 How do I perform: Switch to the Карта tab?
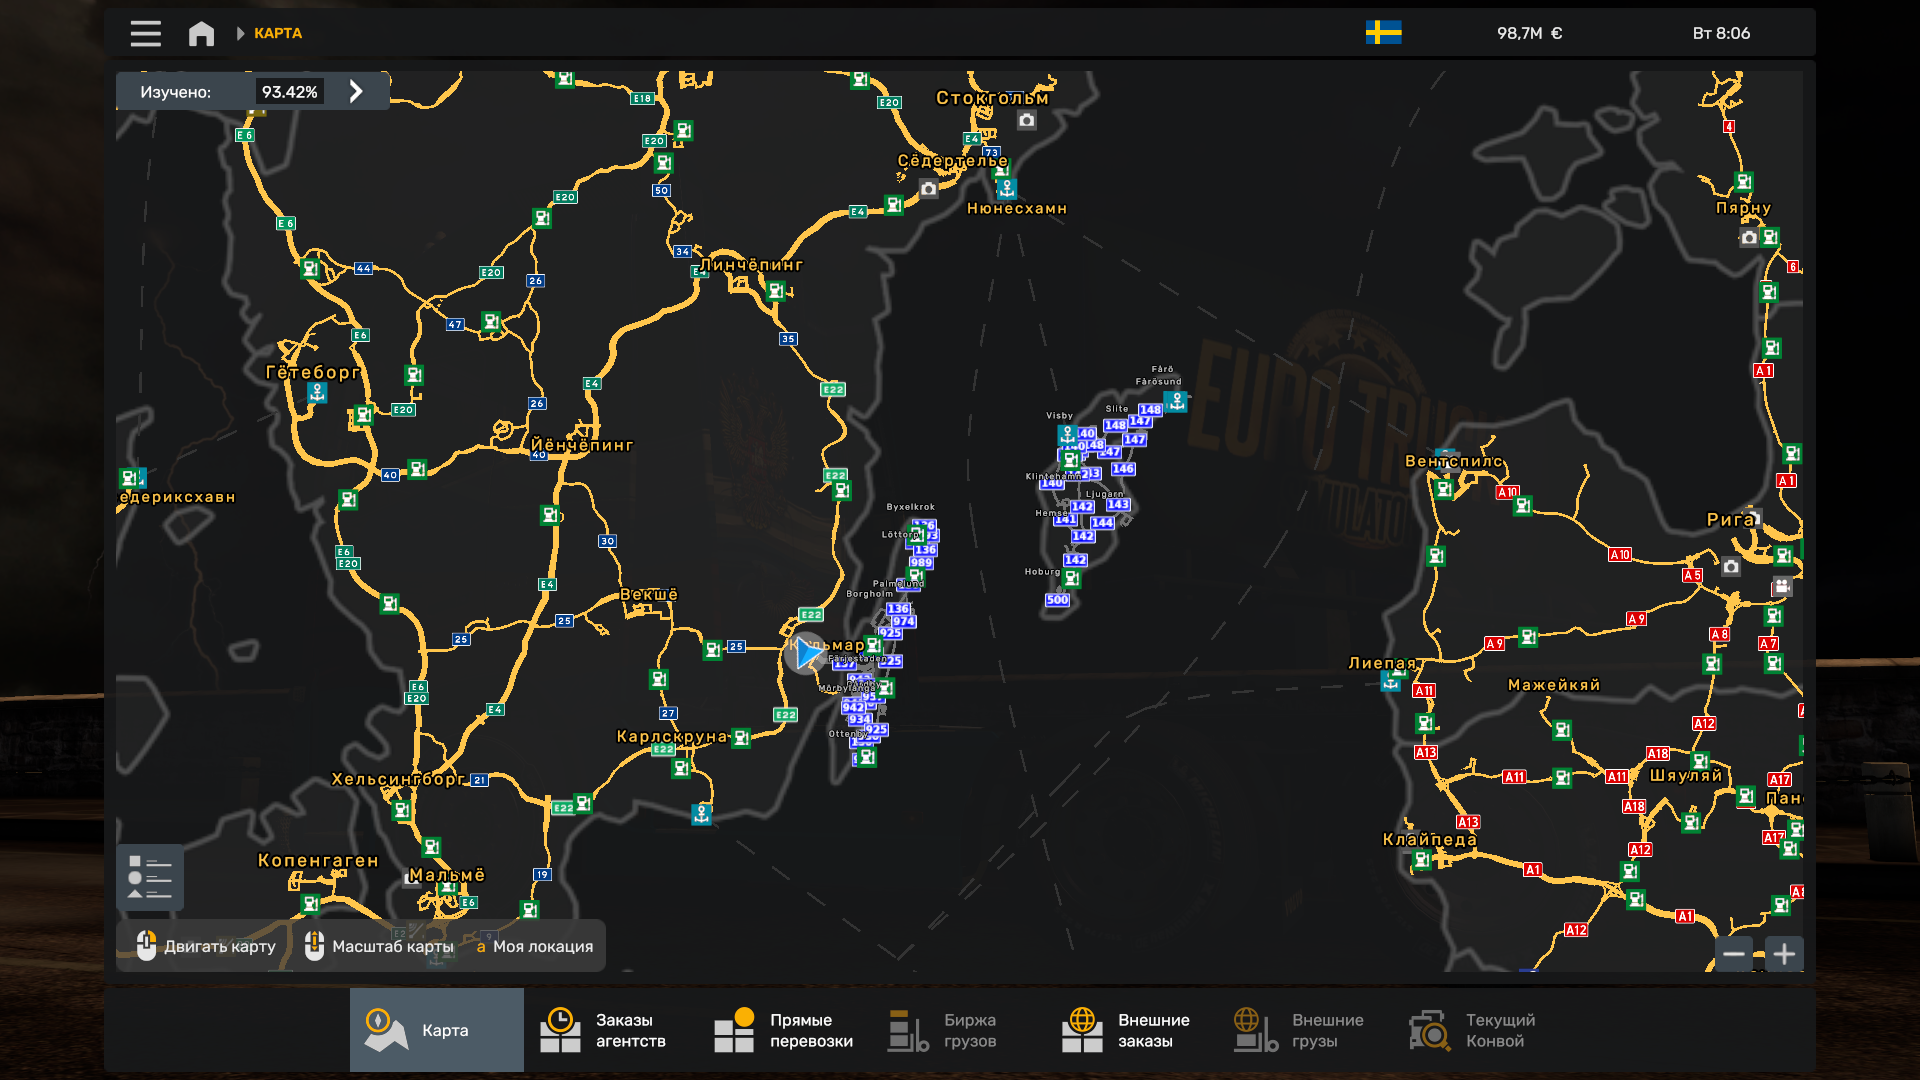436,1030
